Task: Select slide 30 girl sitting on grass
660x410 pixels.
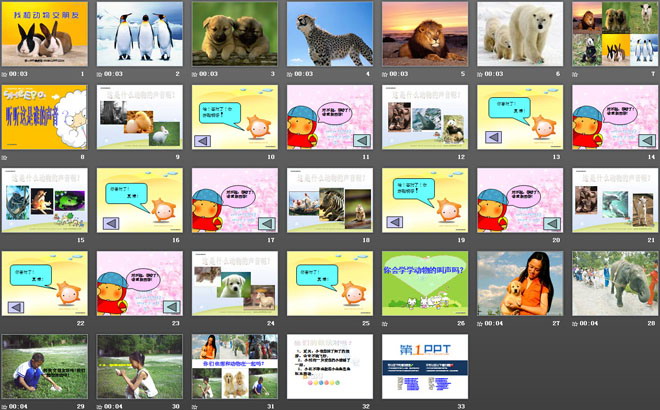Action: pos(140,367)
